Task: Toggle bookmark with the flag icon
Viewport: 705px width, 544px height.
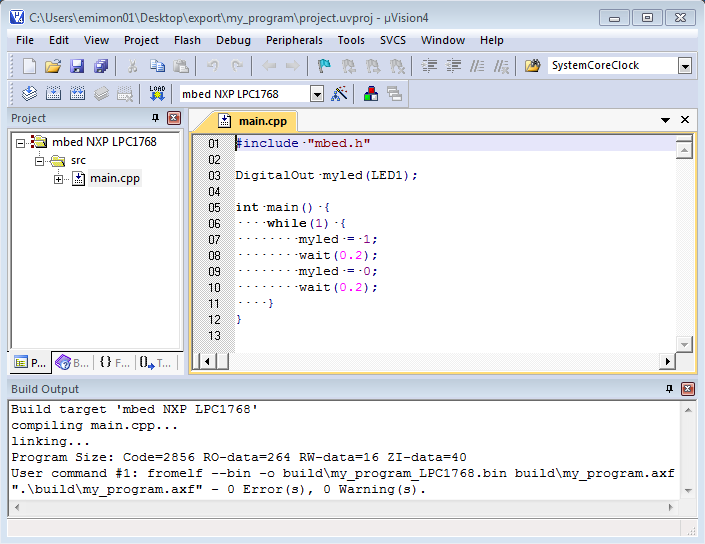Action: pos(324,66)
